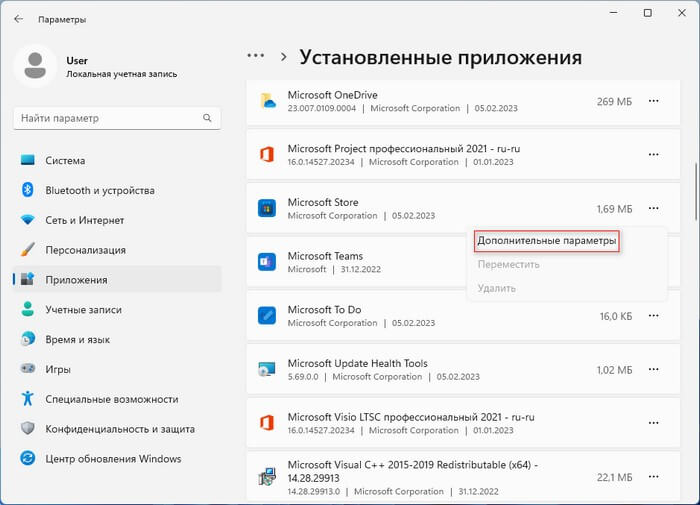
Task: Click the Конфиденциальность и защита shield icon
Action: click(28, 428)
